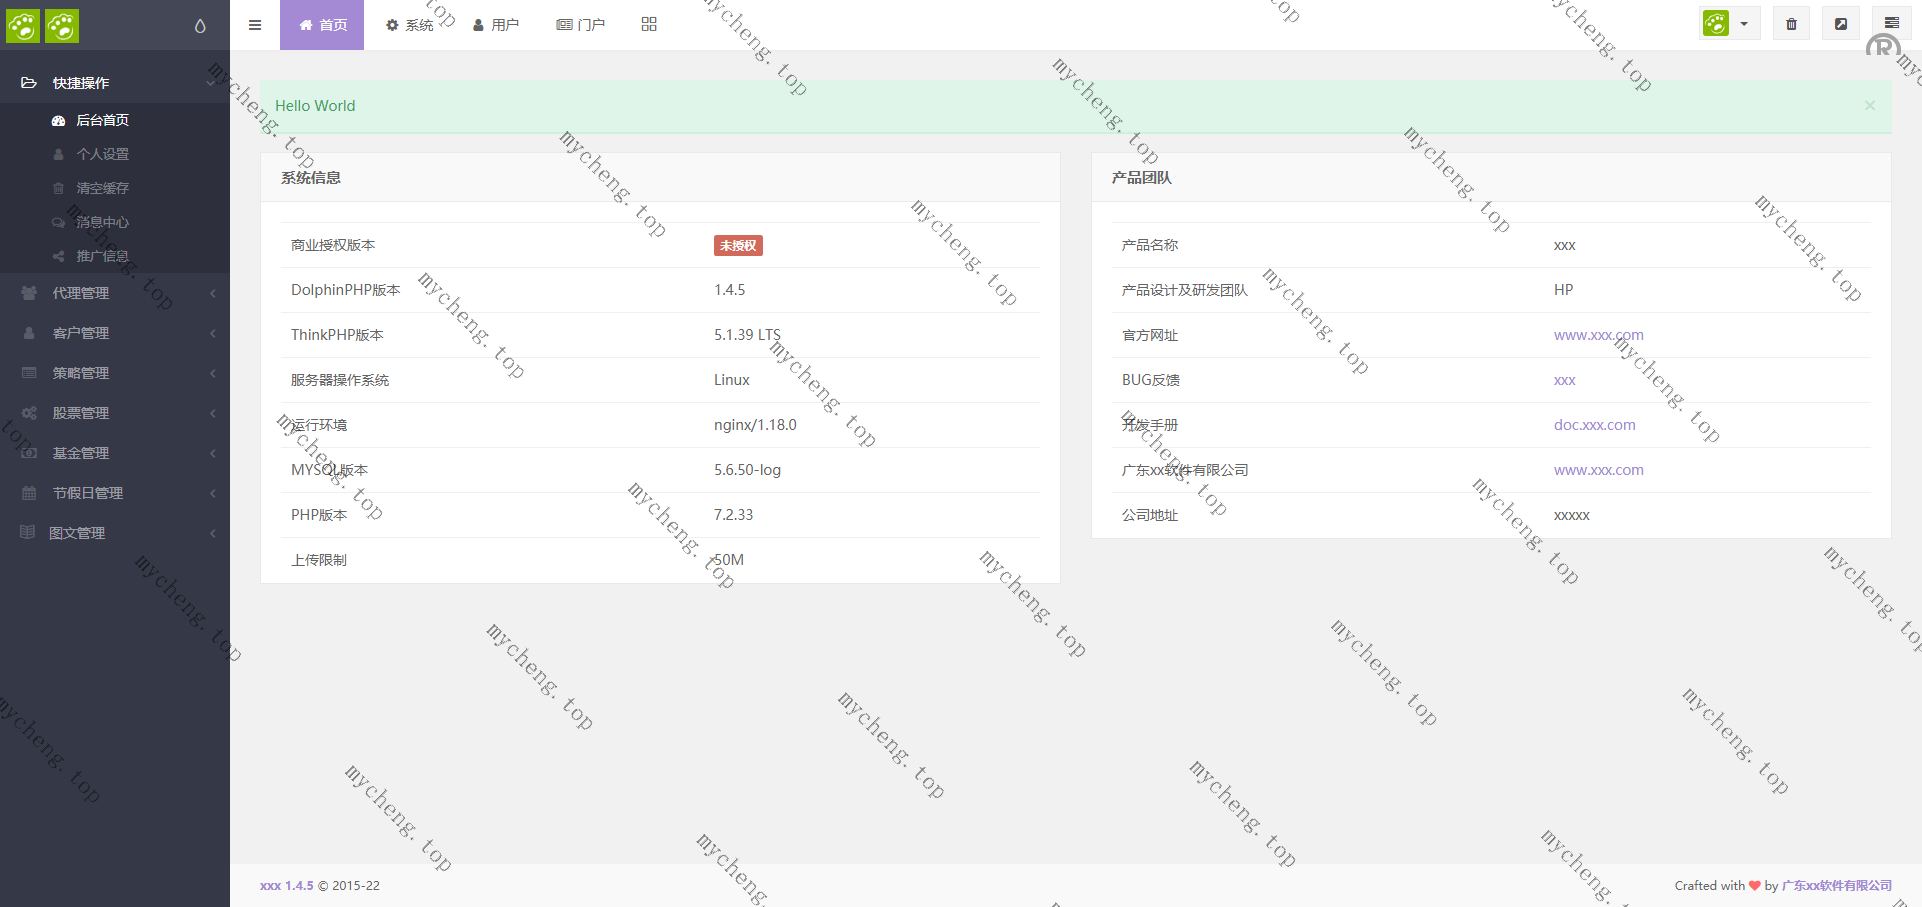Image resolution: width=1922 pixels, height=907 pixels.
Task: Dismiss the Hello World alert
Action: coord(1869,105)
